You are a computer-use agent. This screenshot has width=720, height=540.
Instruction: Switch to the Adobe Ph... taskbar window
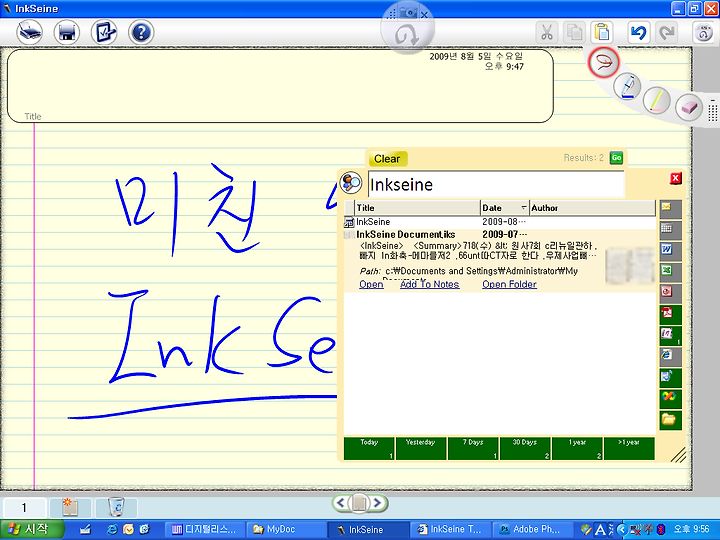(x=531, y=529)
